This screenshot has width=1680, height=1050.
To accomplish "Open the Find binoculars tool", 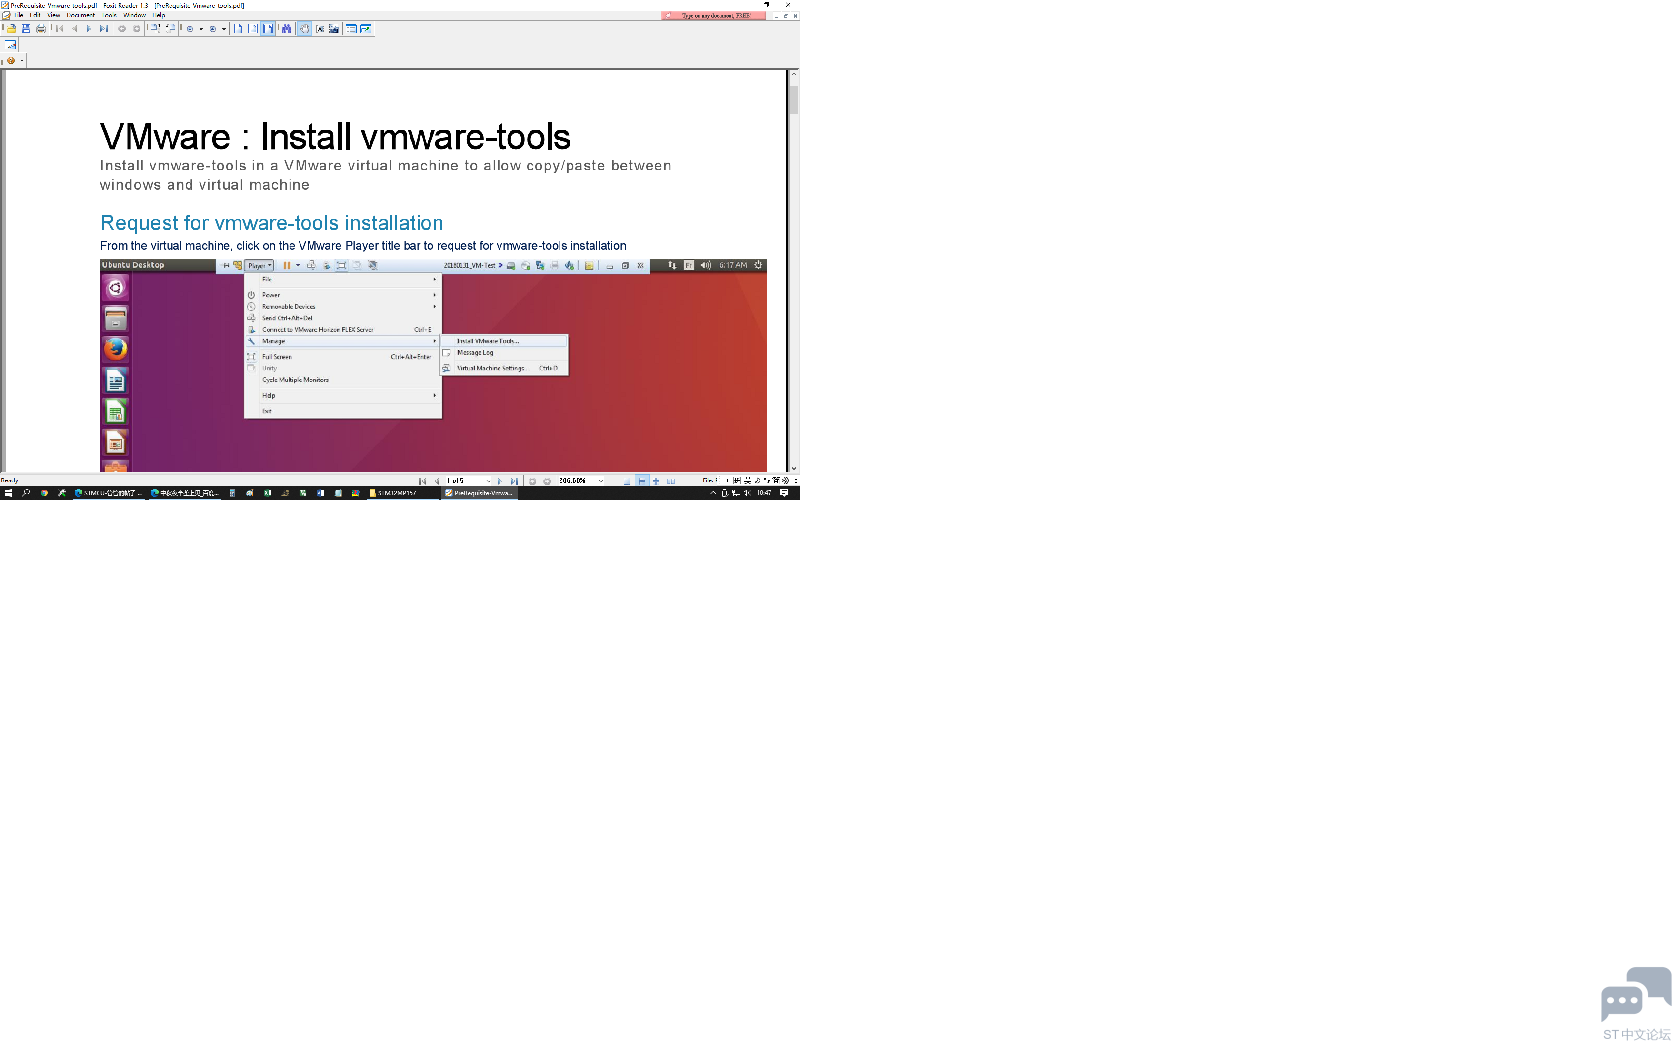I will (x=286, y=29).
